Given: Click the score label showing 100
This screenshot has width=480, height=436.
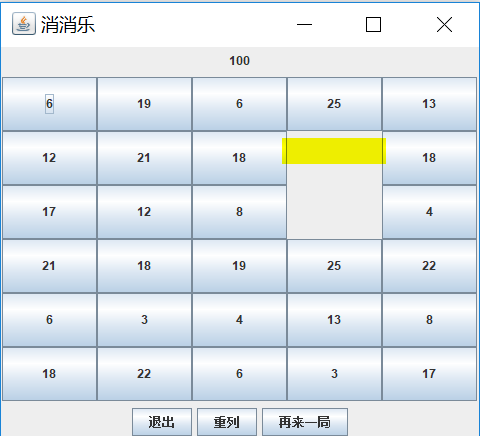Looking at the screenshot, I should (239, 61).
